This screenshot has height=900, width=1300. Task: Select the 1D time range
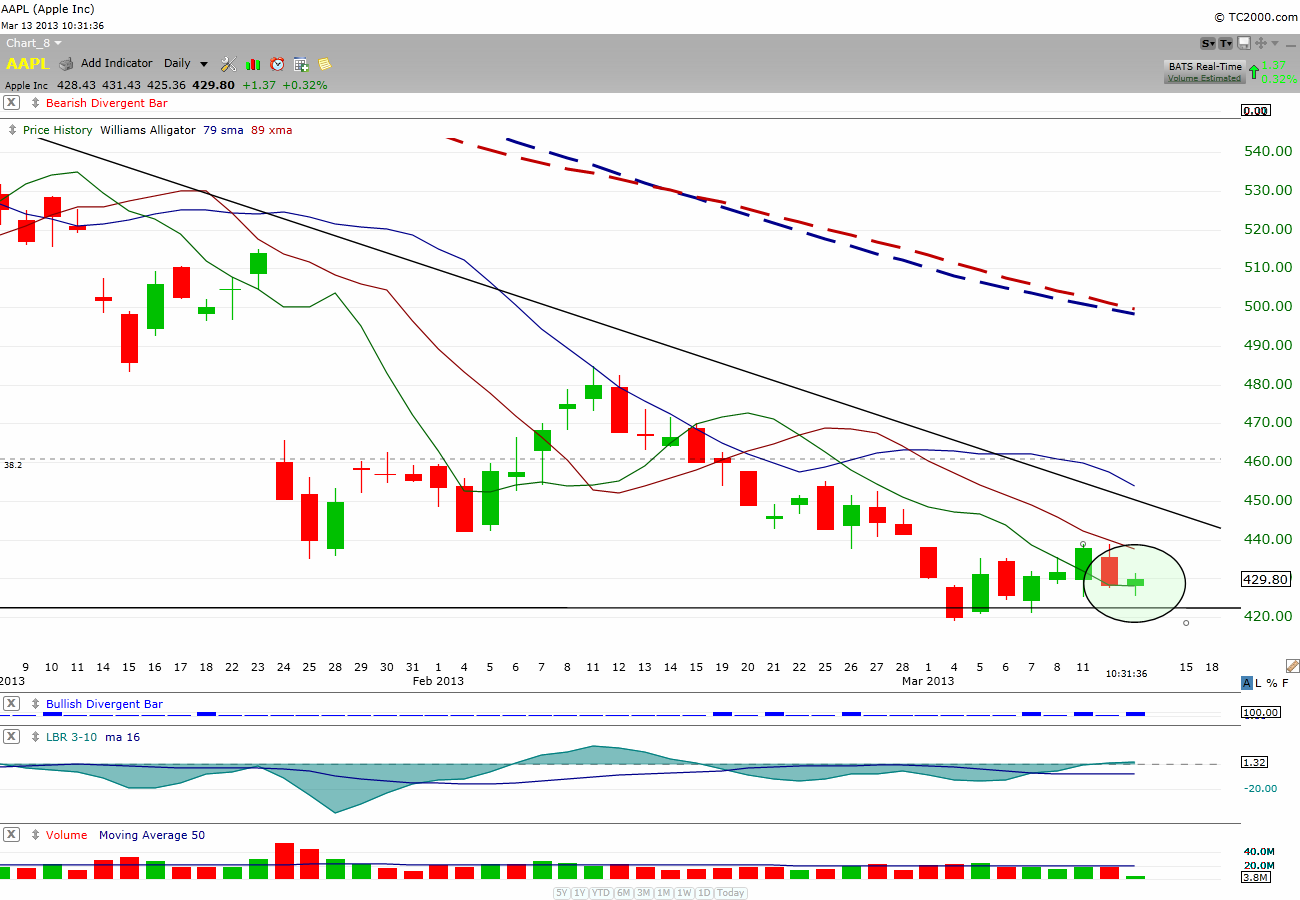[704, 893]
